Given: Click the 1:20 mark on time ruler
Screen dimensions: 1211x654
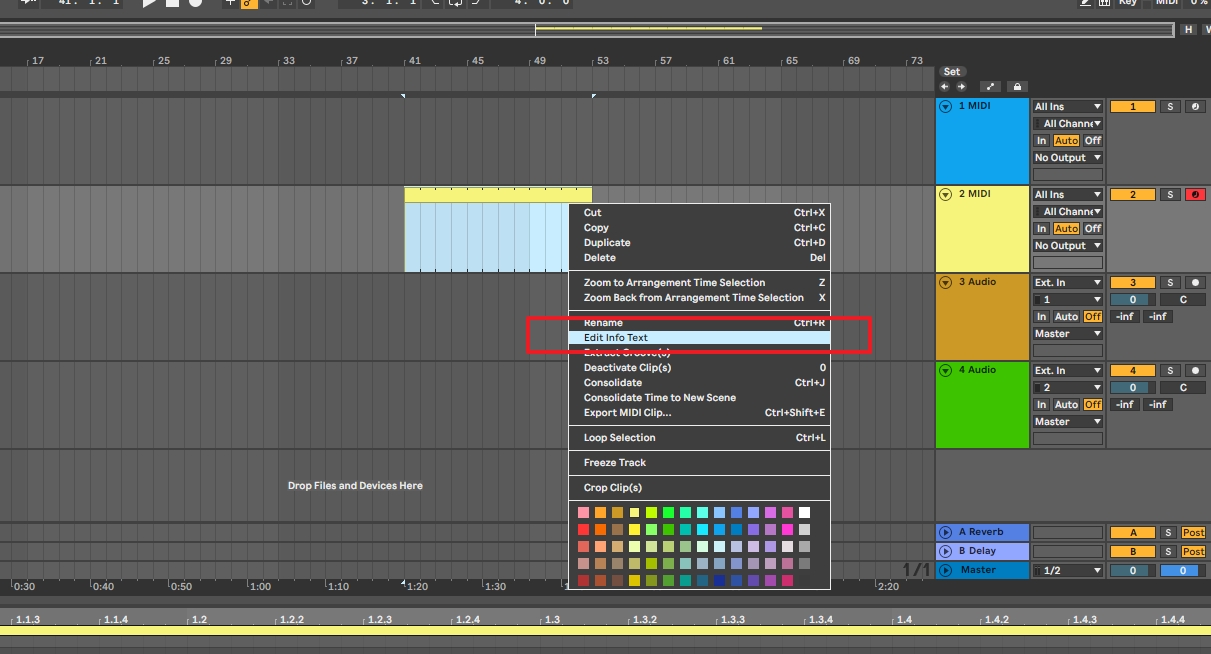Looking at the screenshot, I should click(419, 587).
